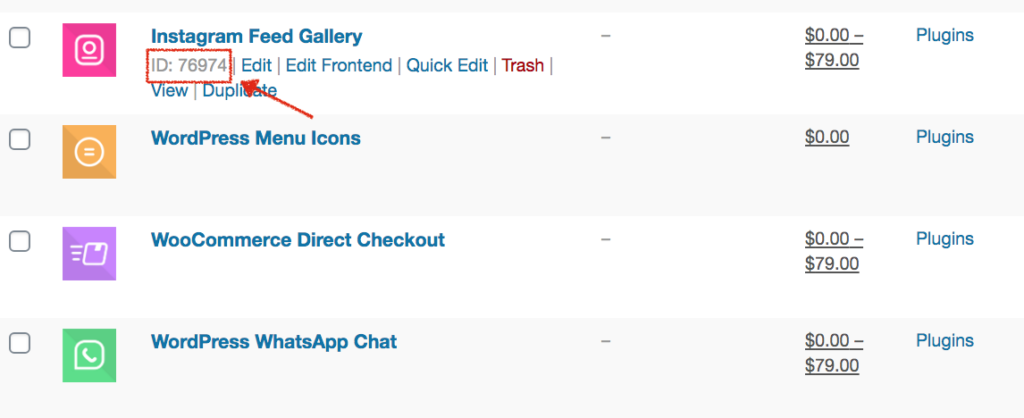Move Instagram Feed Gallery to Trash
This screenshot has height=418, width=1024.
523,66
